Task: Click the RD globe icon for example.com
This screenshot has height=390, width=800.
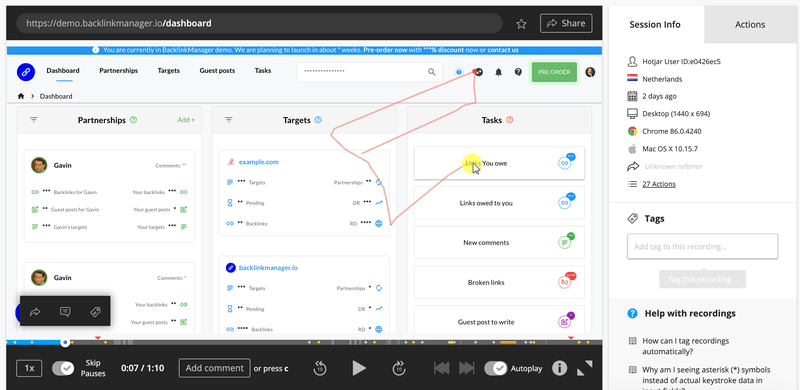Action: [379, 224]
